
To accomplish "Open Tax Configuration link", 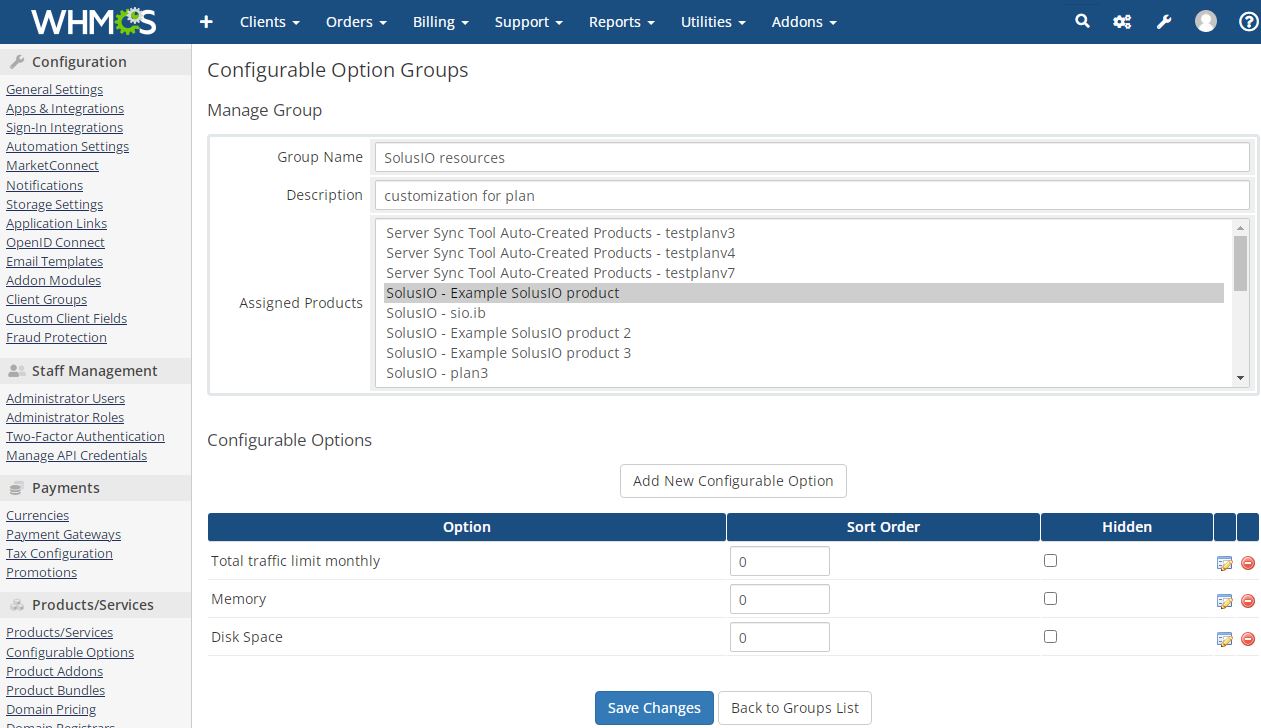I will 59,553.
